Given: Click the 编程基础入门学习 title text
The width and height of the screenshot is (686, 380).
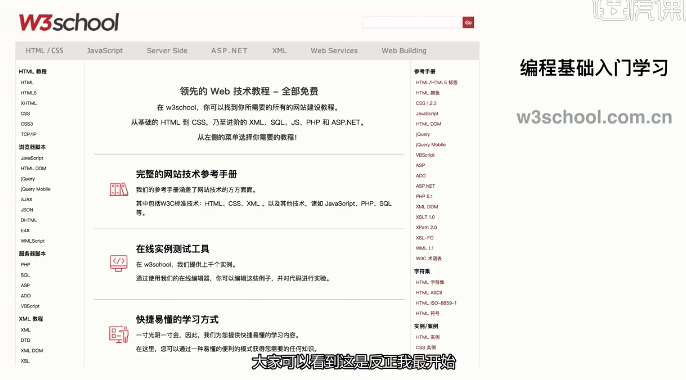Looking at the screenshot, I should pyautogui.click(x=594, y=68).
